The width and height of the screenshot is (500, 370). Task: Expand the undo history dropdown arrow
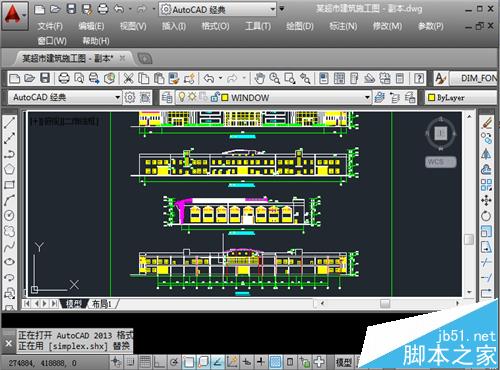tap(221, 78)
